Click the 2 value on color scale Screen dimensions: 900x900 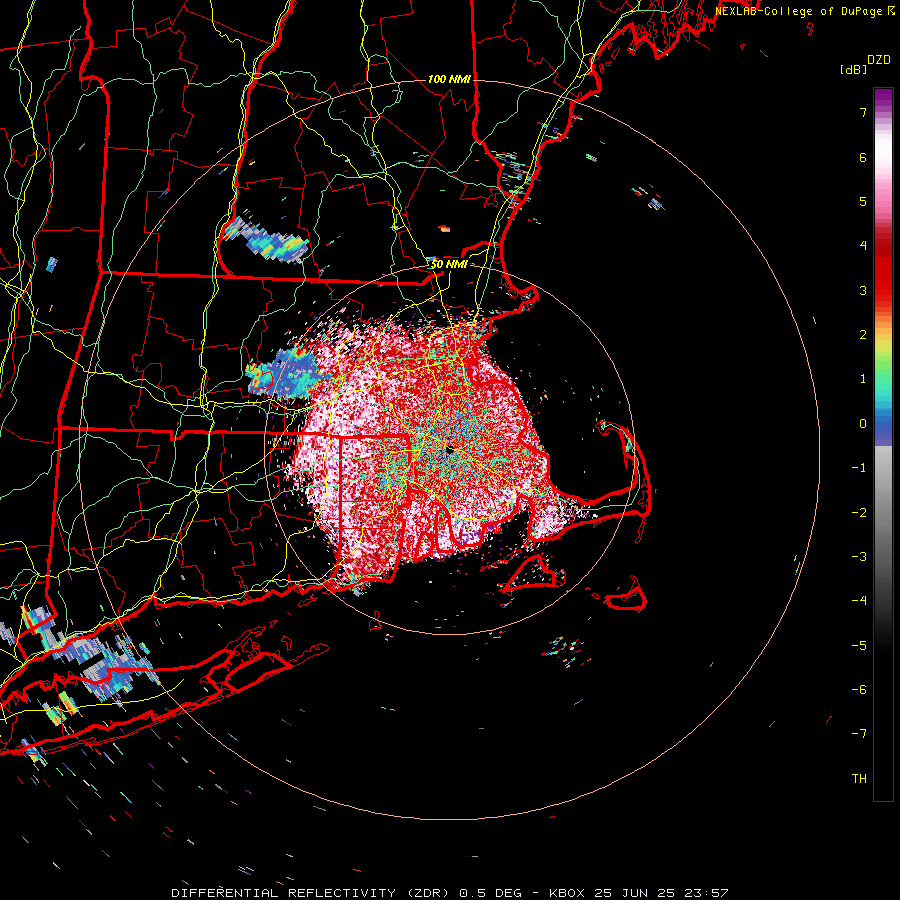863,334
